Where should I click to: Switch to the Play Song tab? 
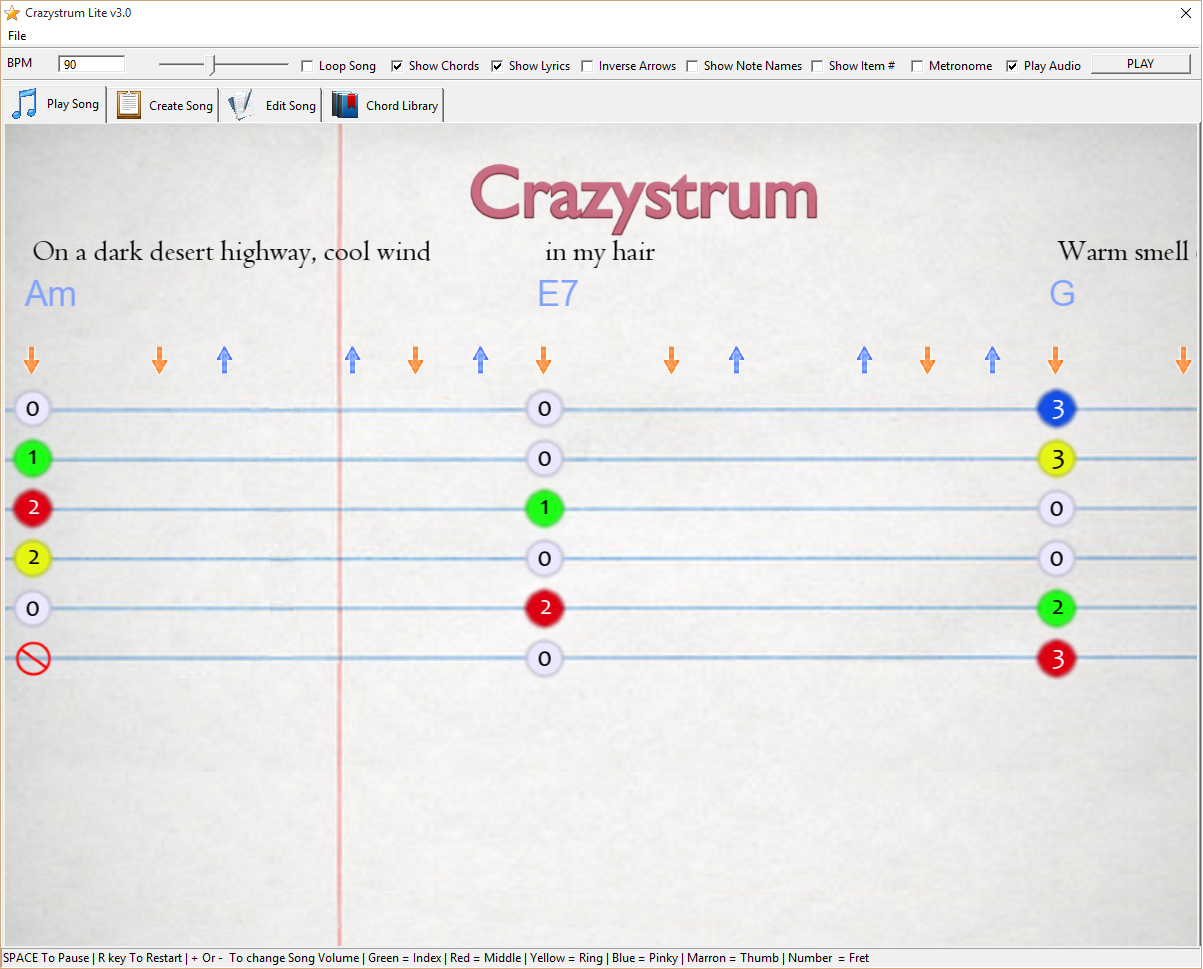tap(56, 104)
